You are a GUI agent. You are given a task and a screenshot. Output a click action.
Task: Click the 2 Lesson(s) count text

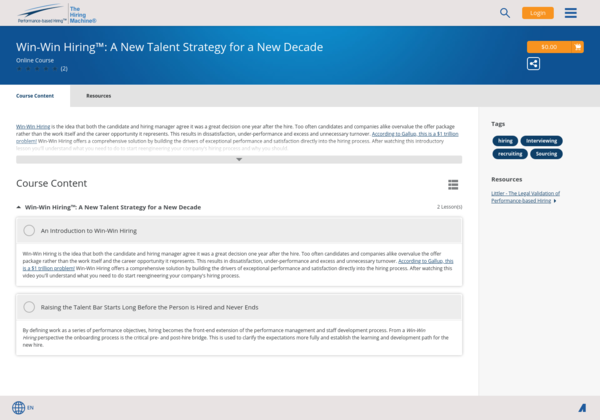tap(450, 207)
